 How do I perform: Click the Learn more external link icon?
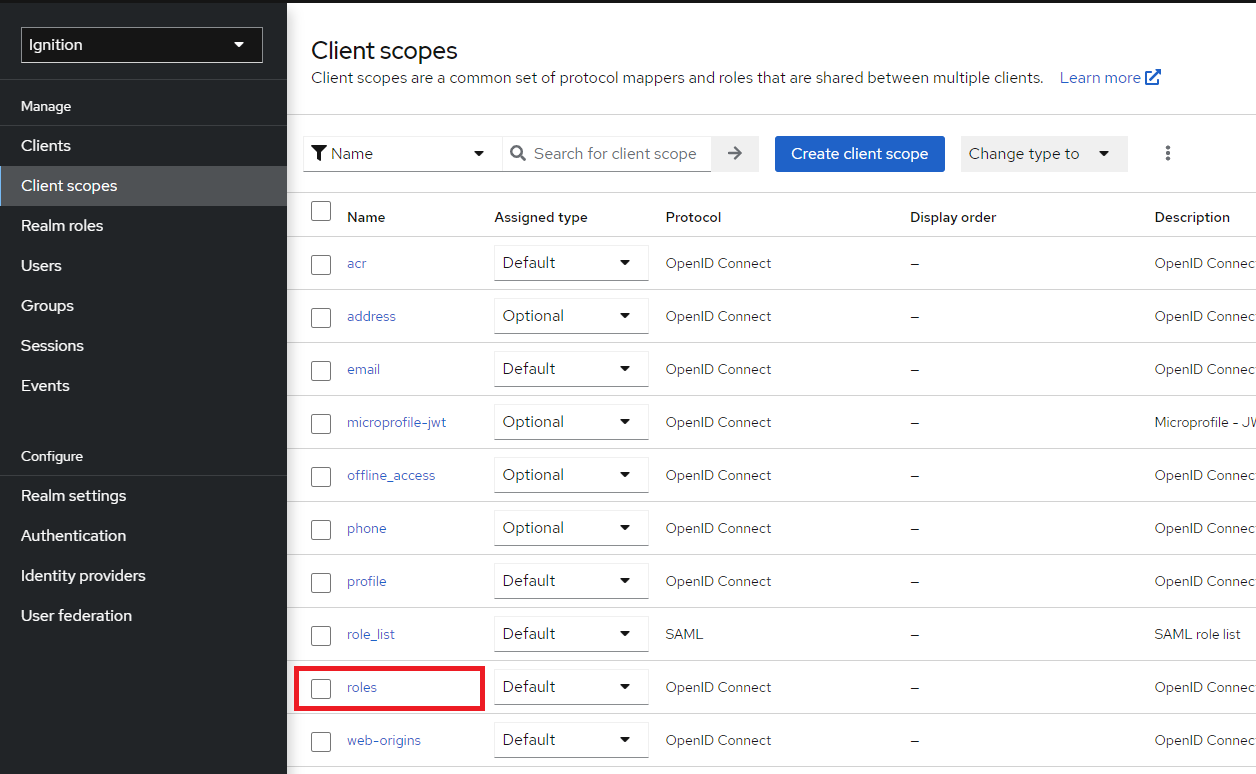tap(1153, 78)
